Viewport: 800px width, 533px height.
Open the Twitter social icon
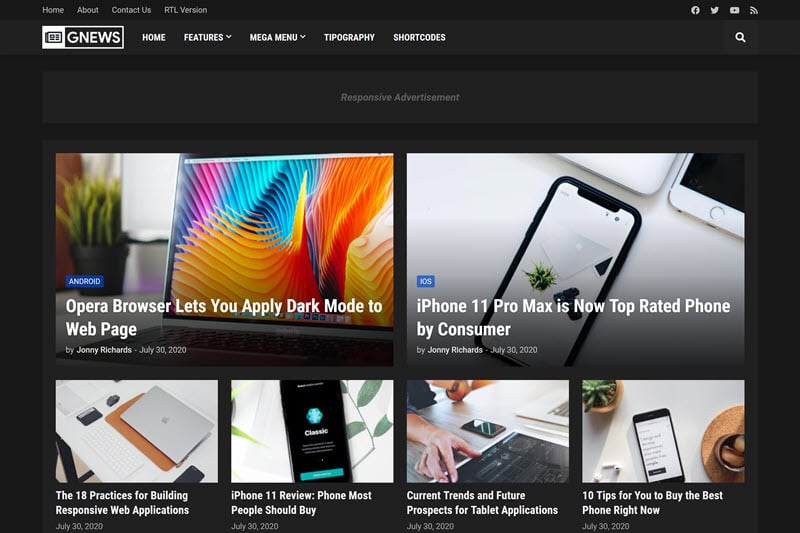(714, 10)
